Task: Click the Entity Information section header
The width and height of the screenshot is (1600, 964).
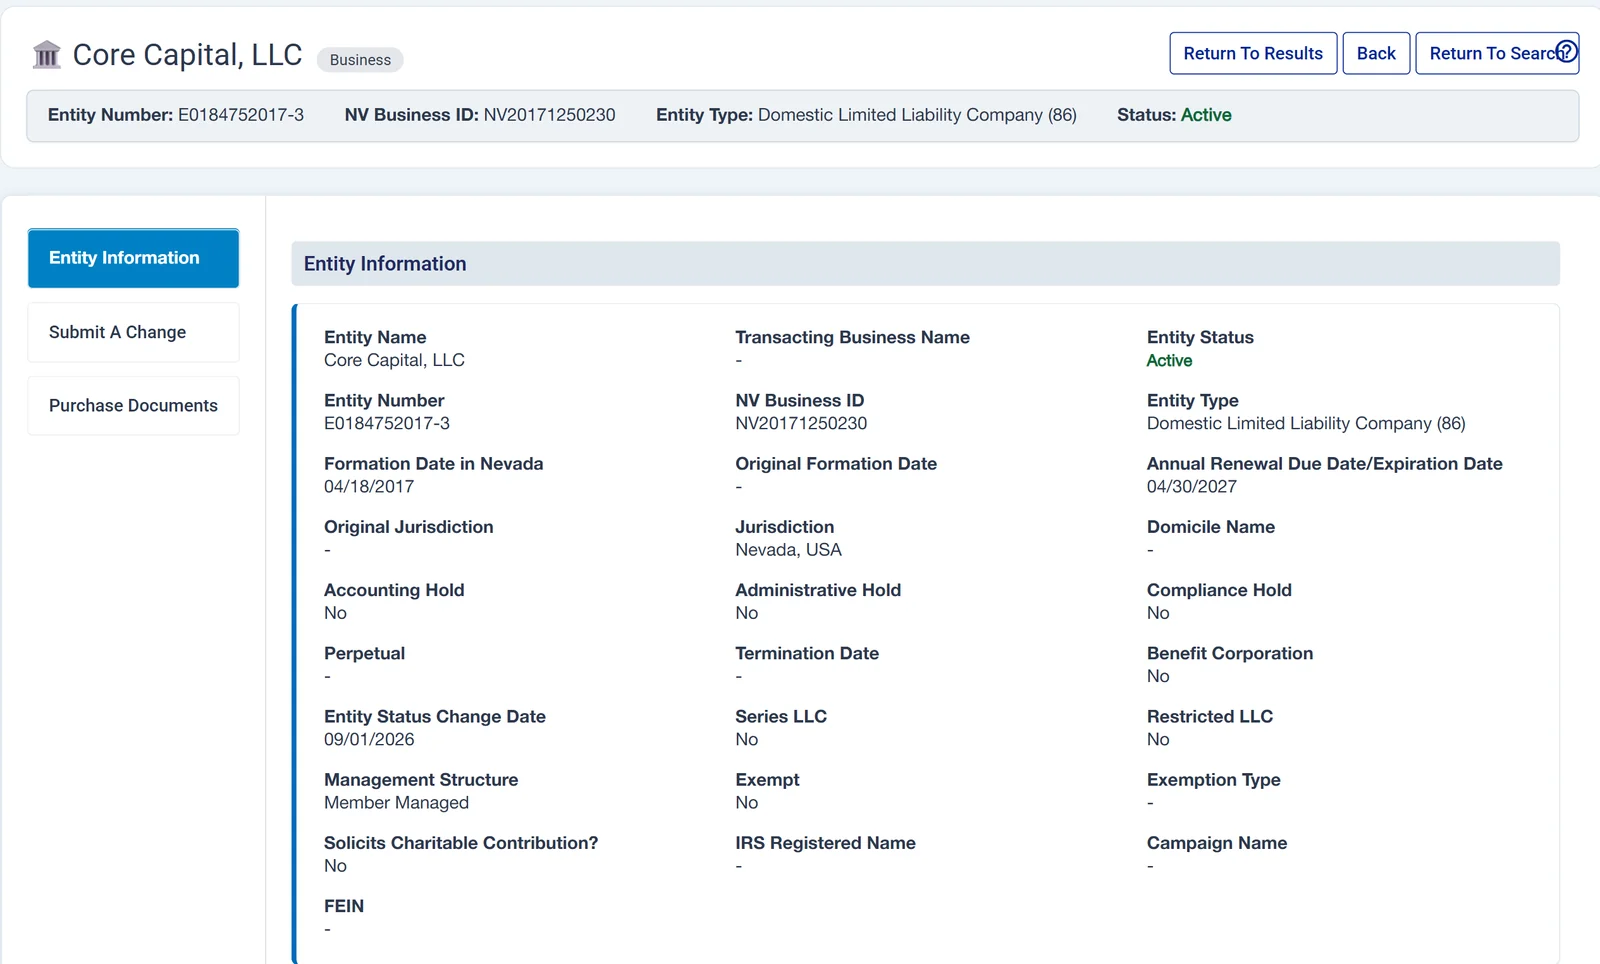Action: [925, 264]
